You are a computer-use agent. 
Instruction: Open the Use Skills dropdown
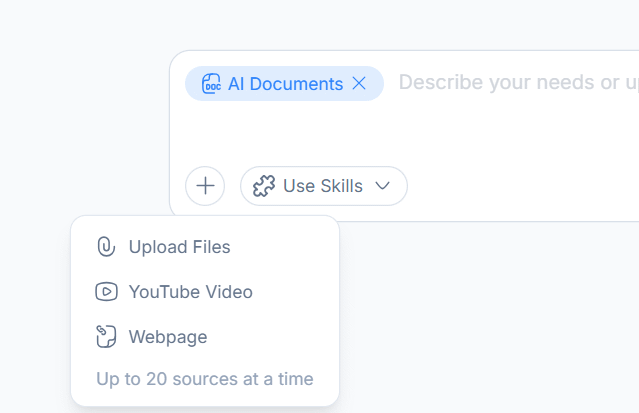(x=324, y=186)
